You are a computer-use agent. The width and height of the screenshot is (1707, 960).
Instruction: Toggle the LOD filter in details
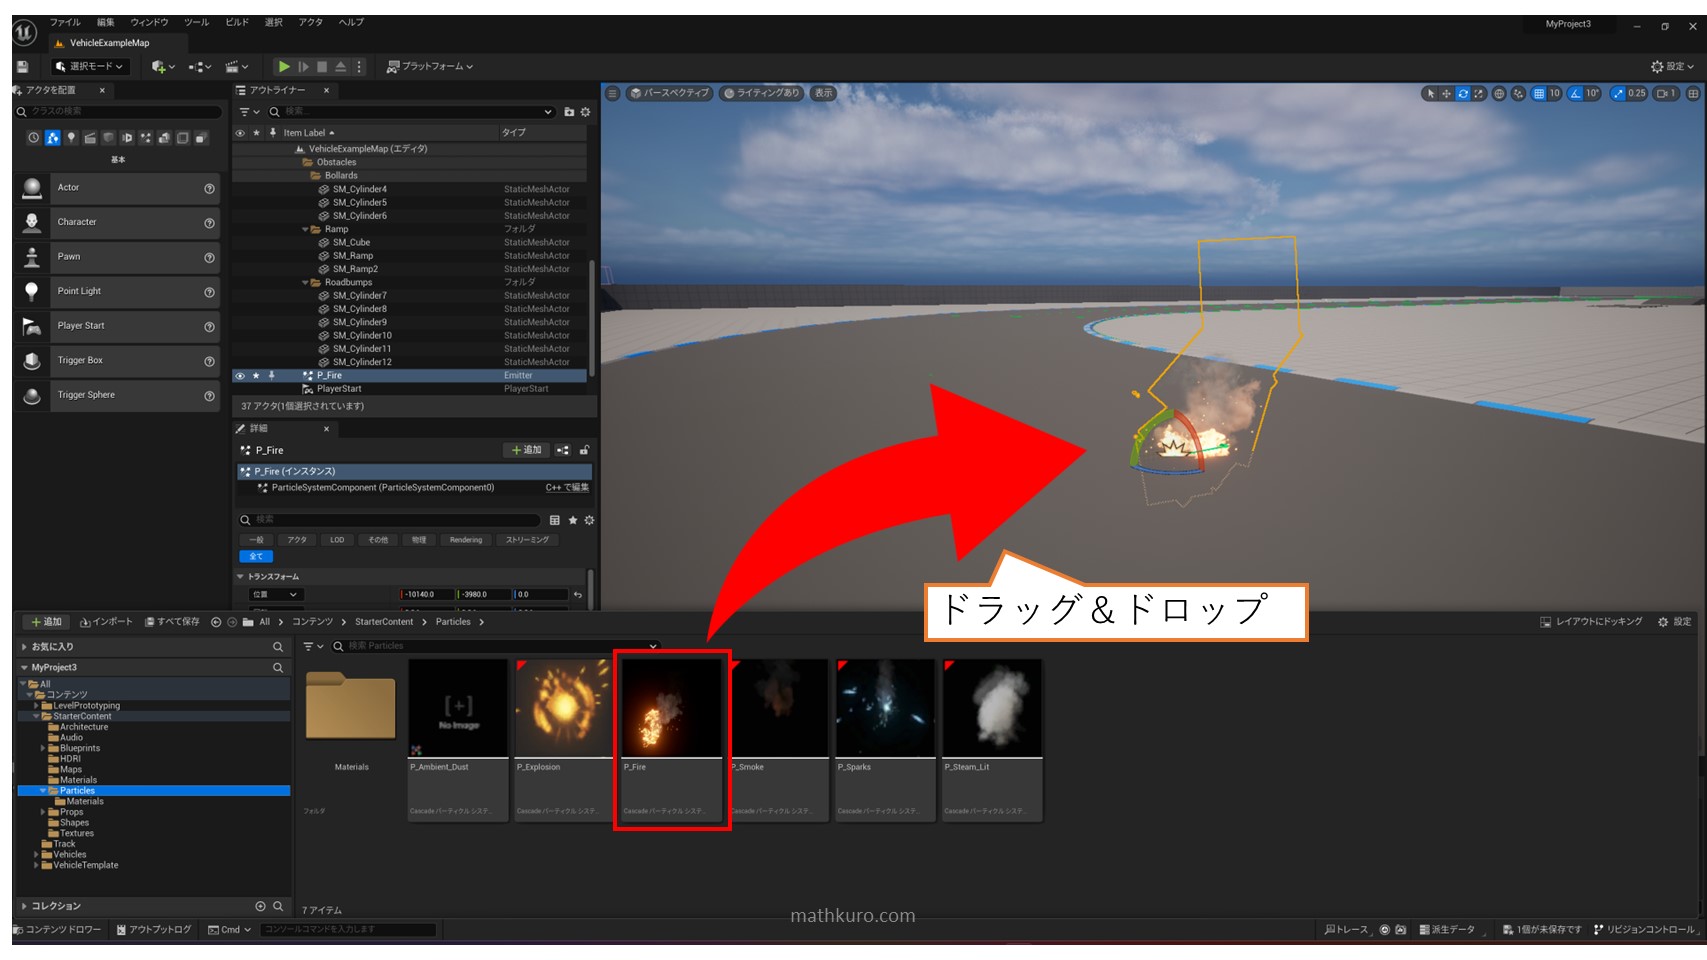click(x=337, y=540)
